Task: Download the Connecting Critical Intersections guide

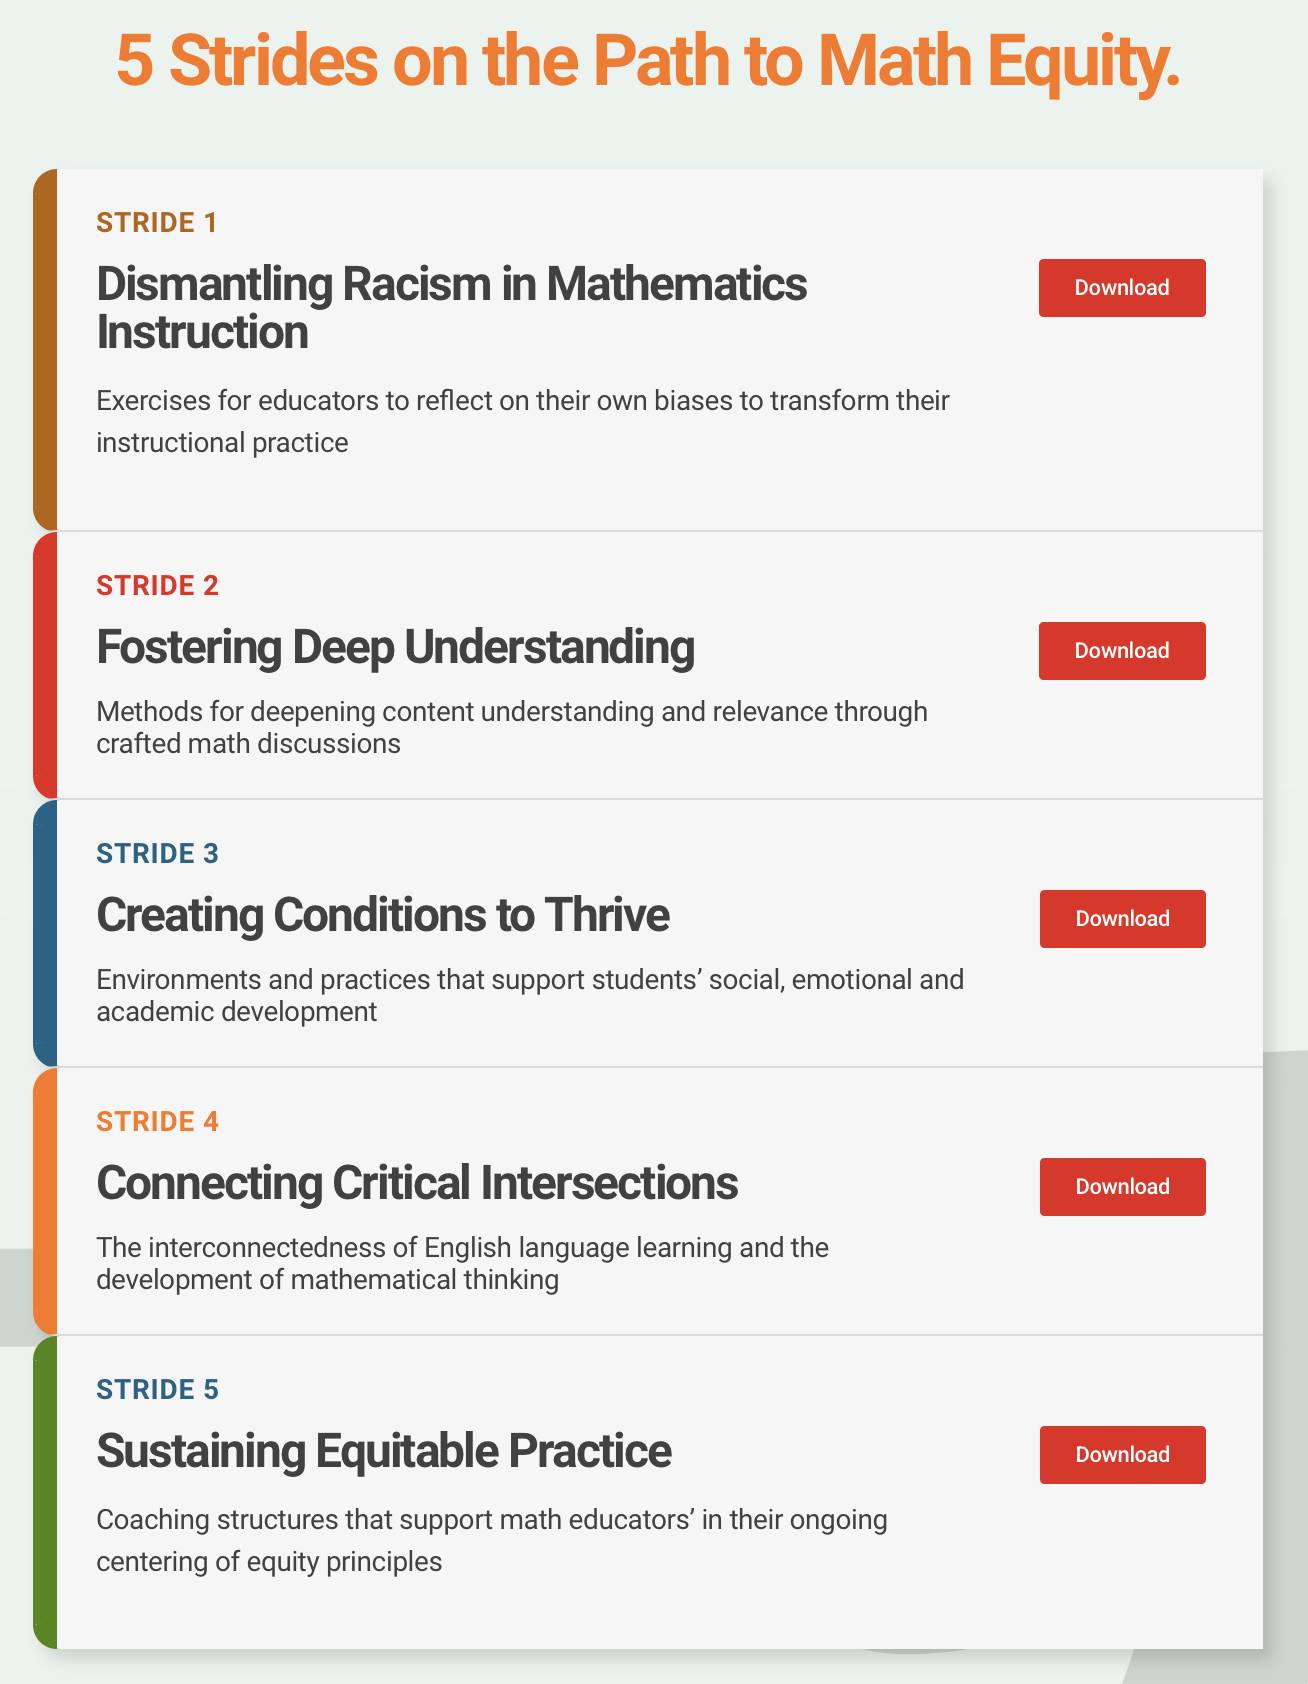Action: pos(1123,1187)
